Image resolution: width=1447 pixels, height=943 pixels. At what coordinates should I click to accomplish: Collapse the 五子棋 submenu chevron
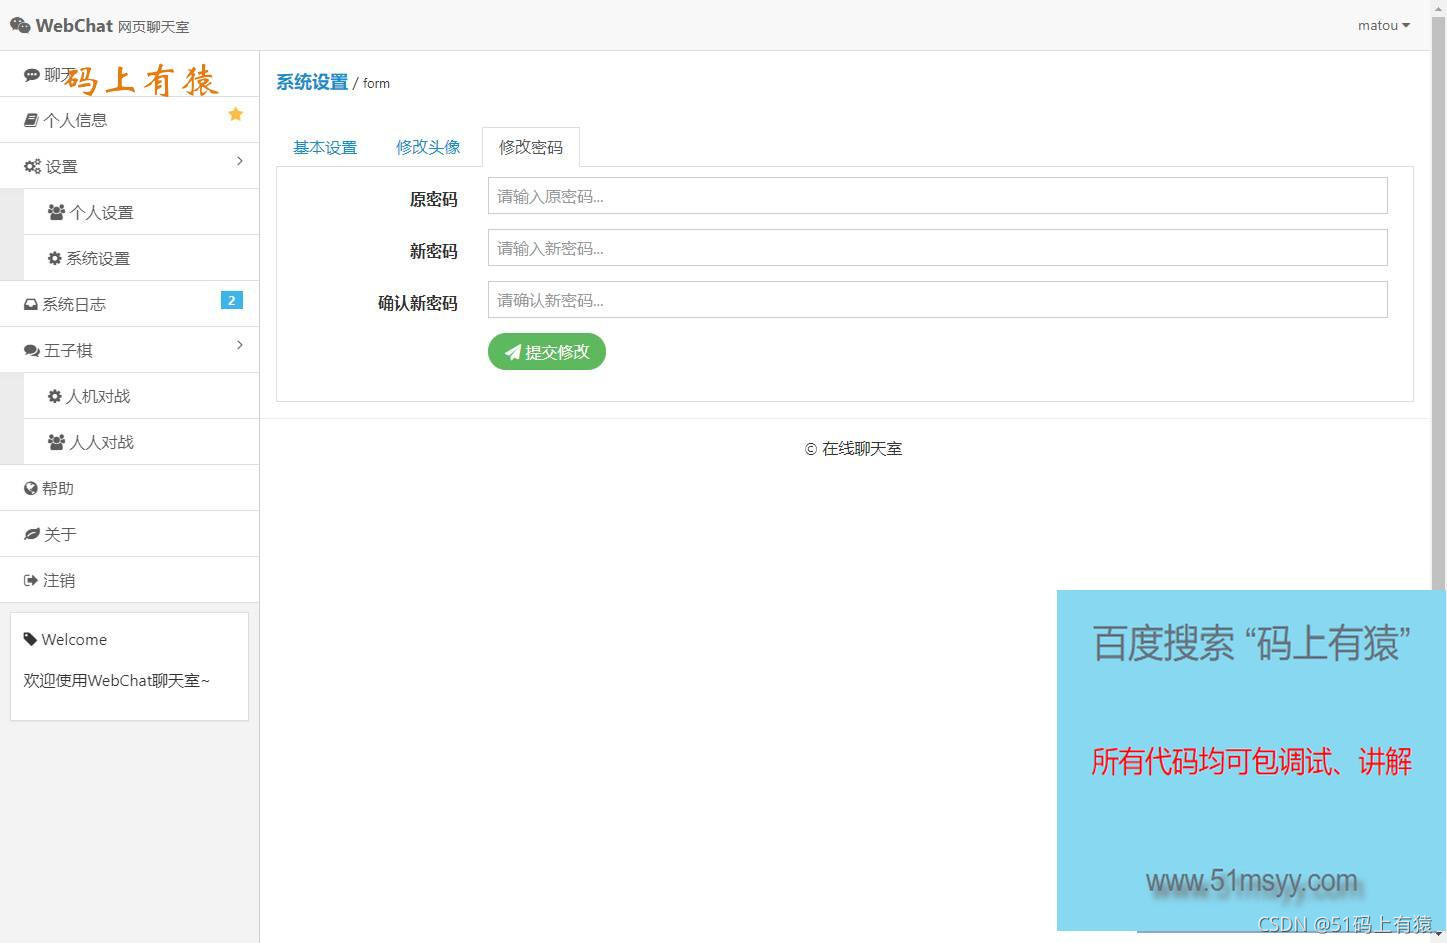coord(239,345)
